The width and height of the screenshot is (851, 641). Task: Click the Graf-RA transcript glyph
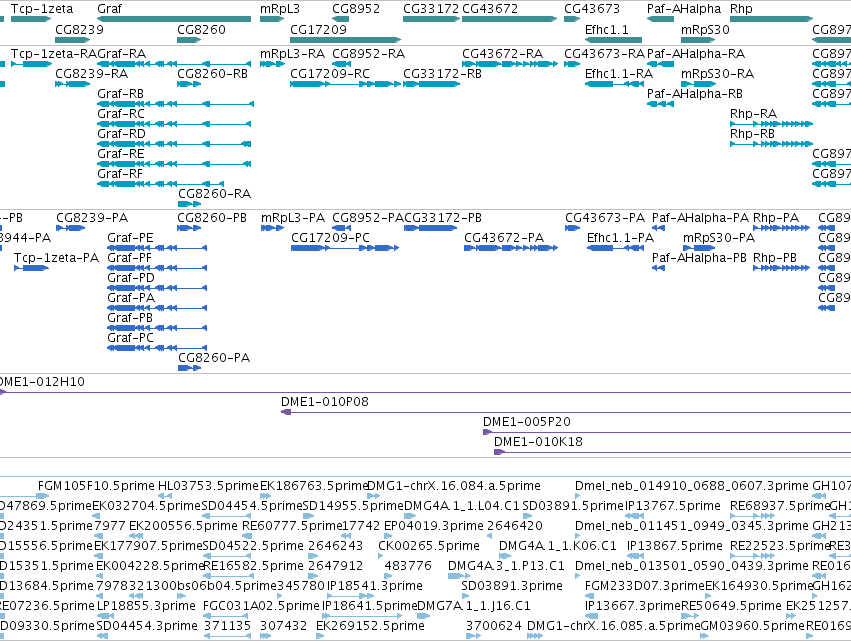(x=174, y=64)
